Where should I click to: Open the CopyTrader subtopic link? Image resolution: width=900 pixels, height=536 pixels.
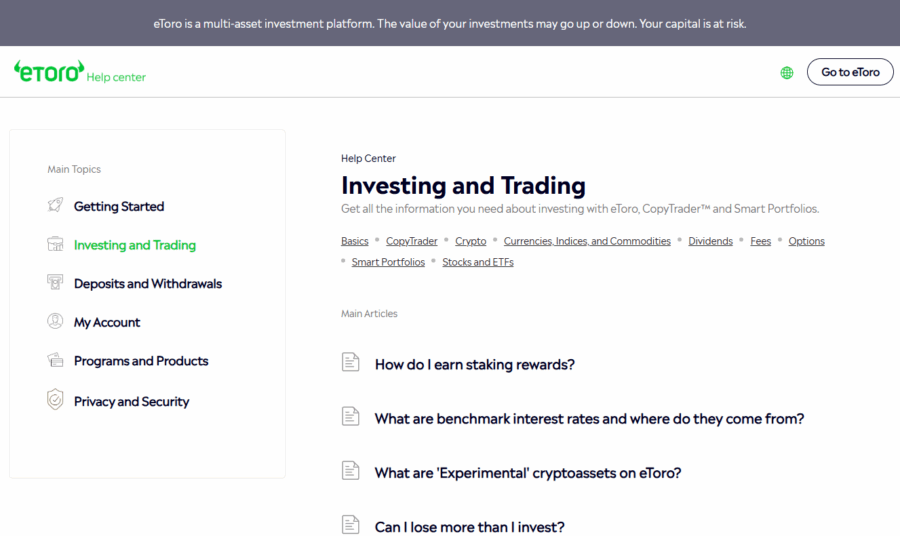point(412,241)
